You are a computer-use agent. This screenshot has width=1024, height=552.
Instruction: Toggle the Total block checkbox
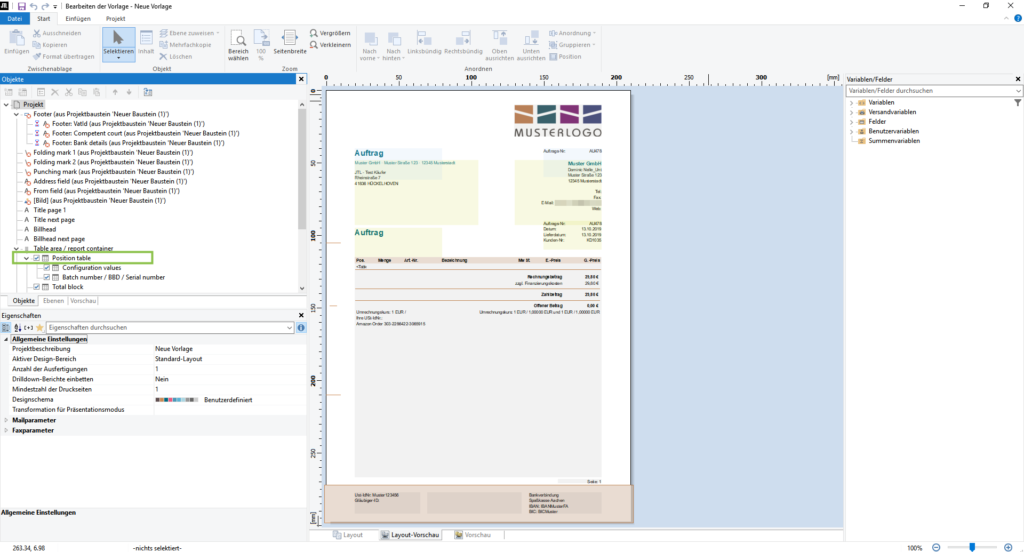tap(37, 287)
